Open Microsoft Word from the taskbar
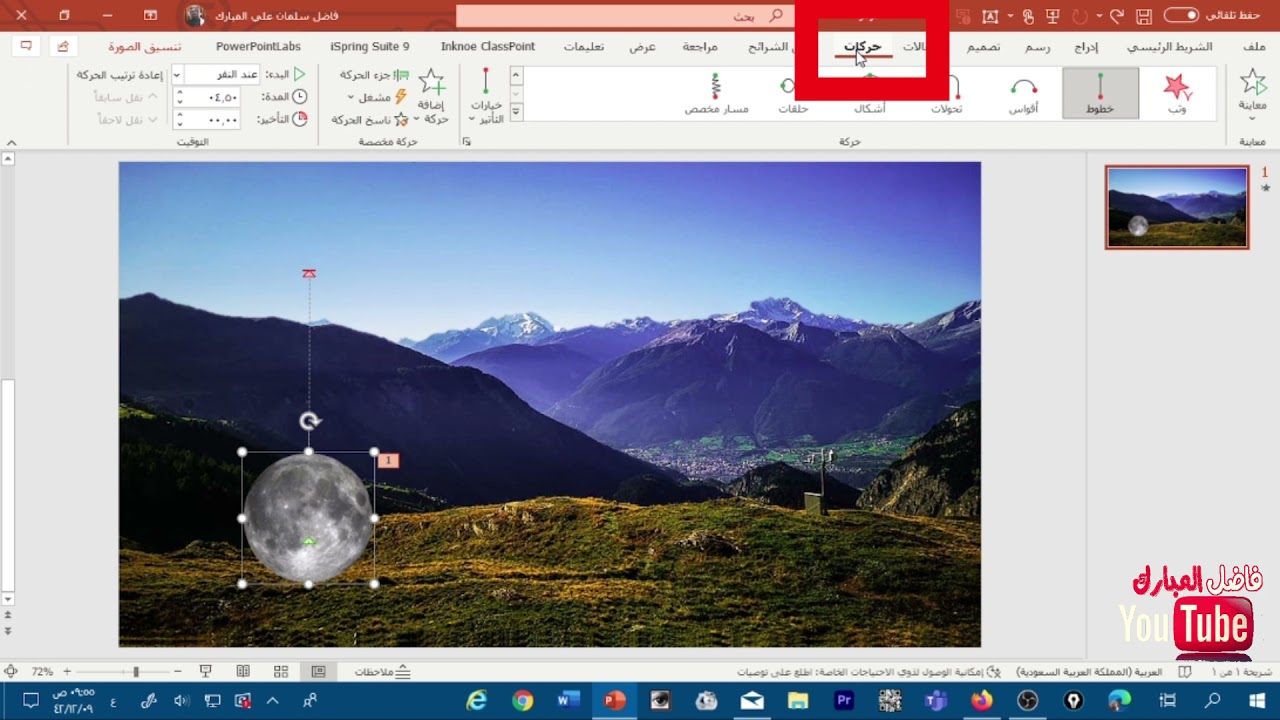This screenshot has height=720, width=1280. tap(569, 701)
